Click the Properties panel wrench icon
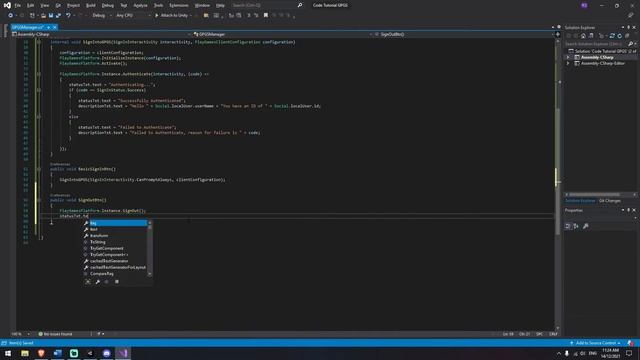640x360 pixels. pos(586,226)
